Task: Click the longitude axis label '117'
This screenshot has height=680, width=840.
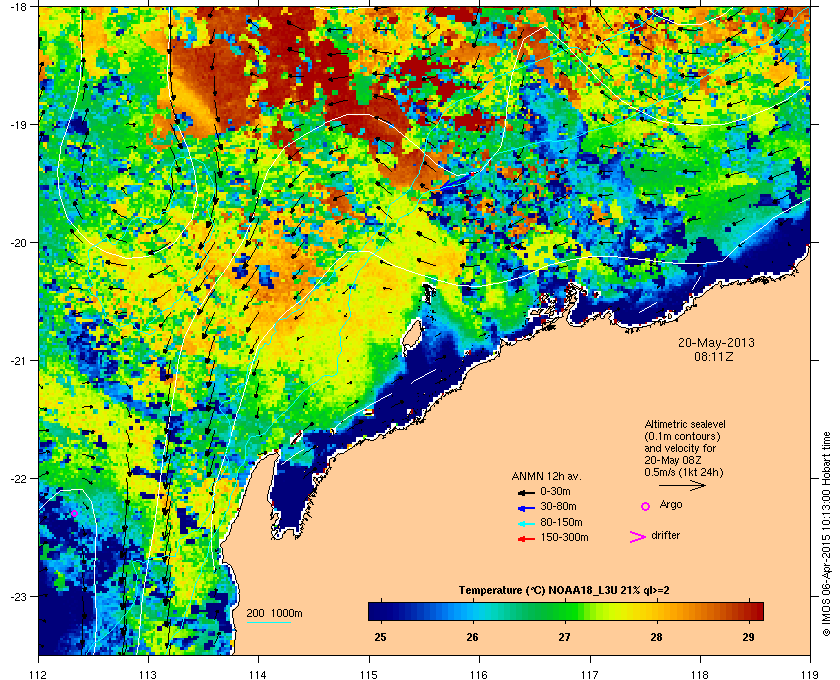Action: point(590,675)
